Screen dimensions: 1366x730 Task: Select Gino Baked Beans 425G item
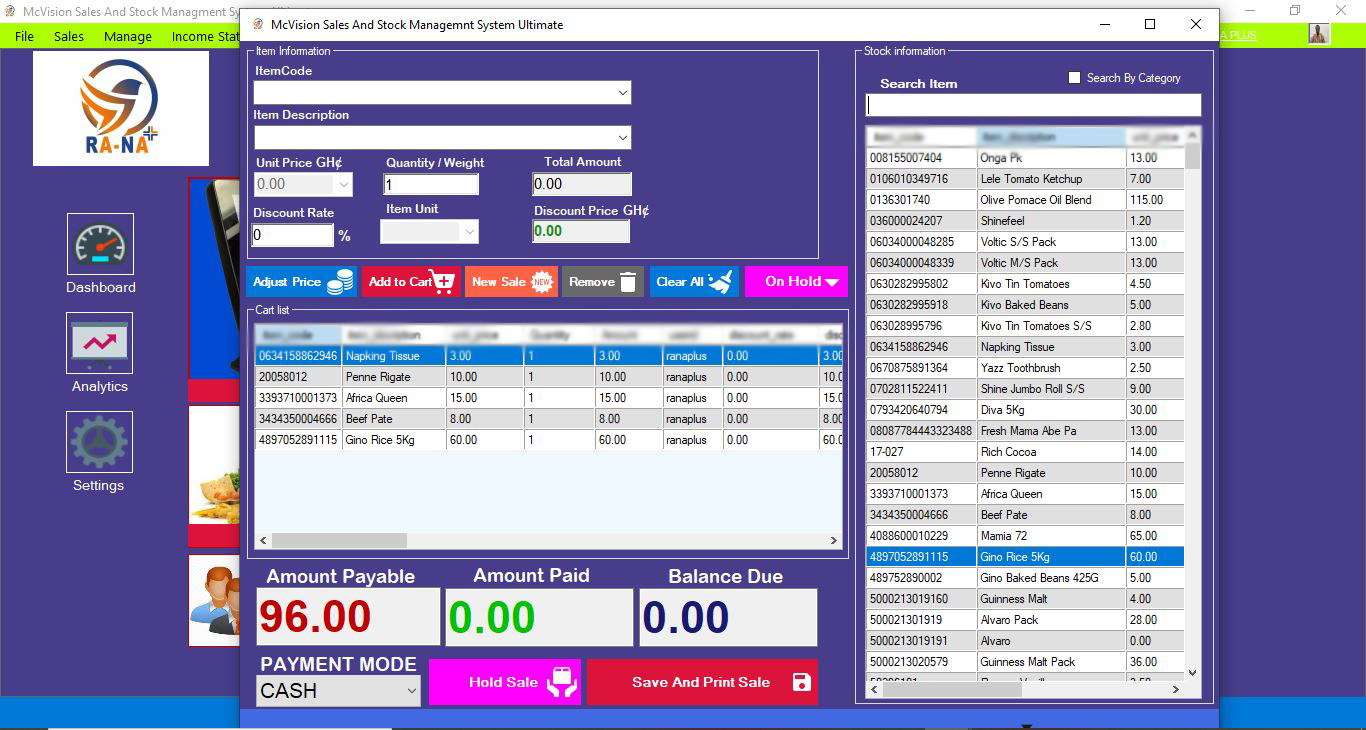pyautogui.click(x=1025, y=578)
